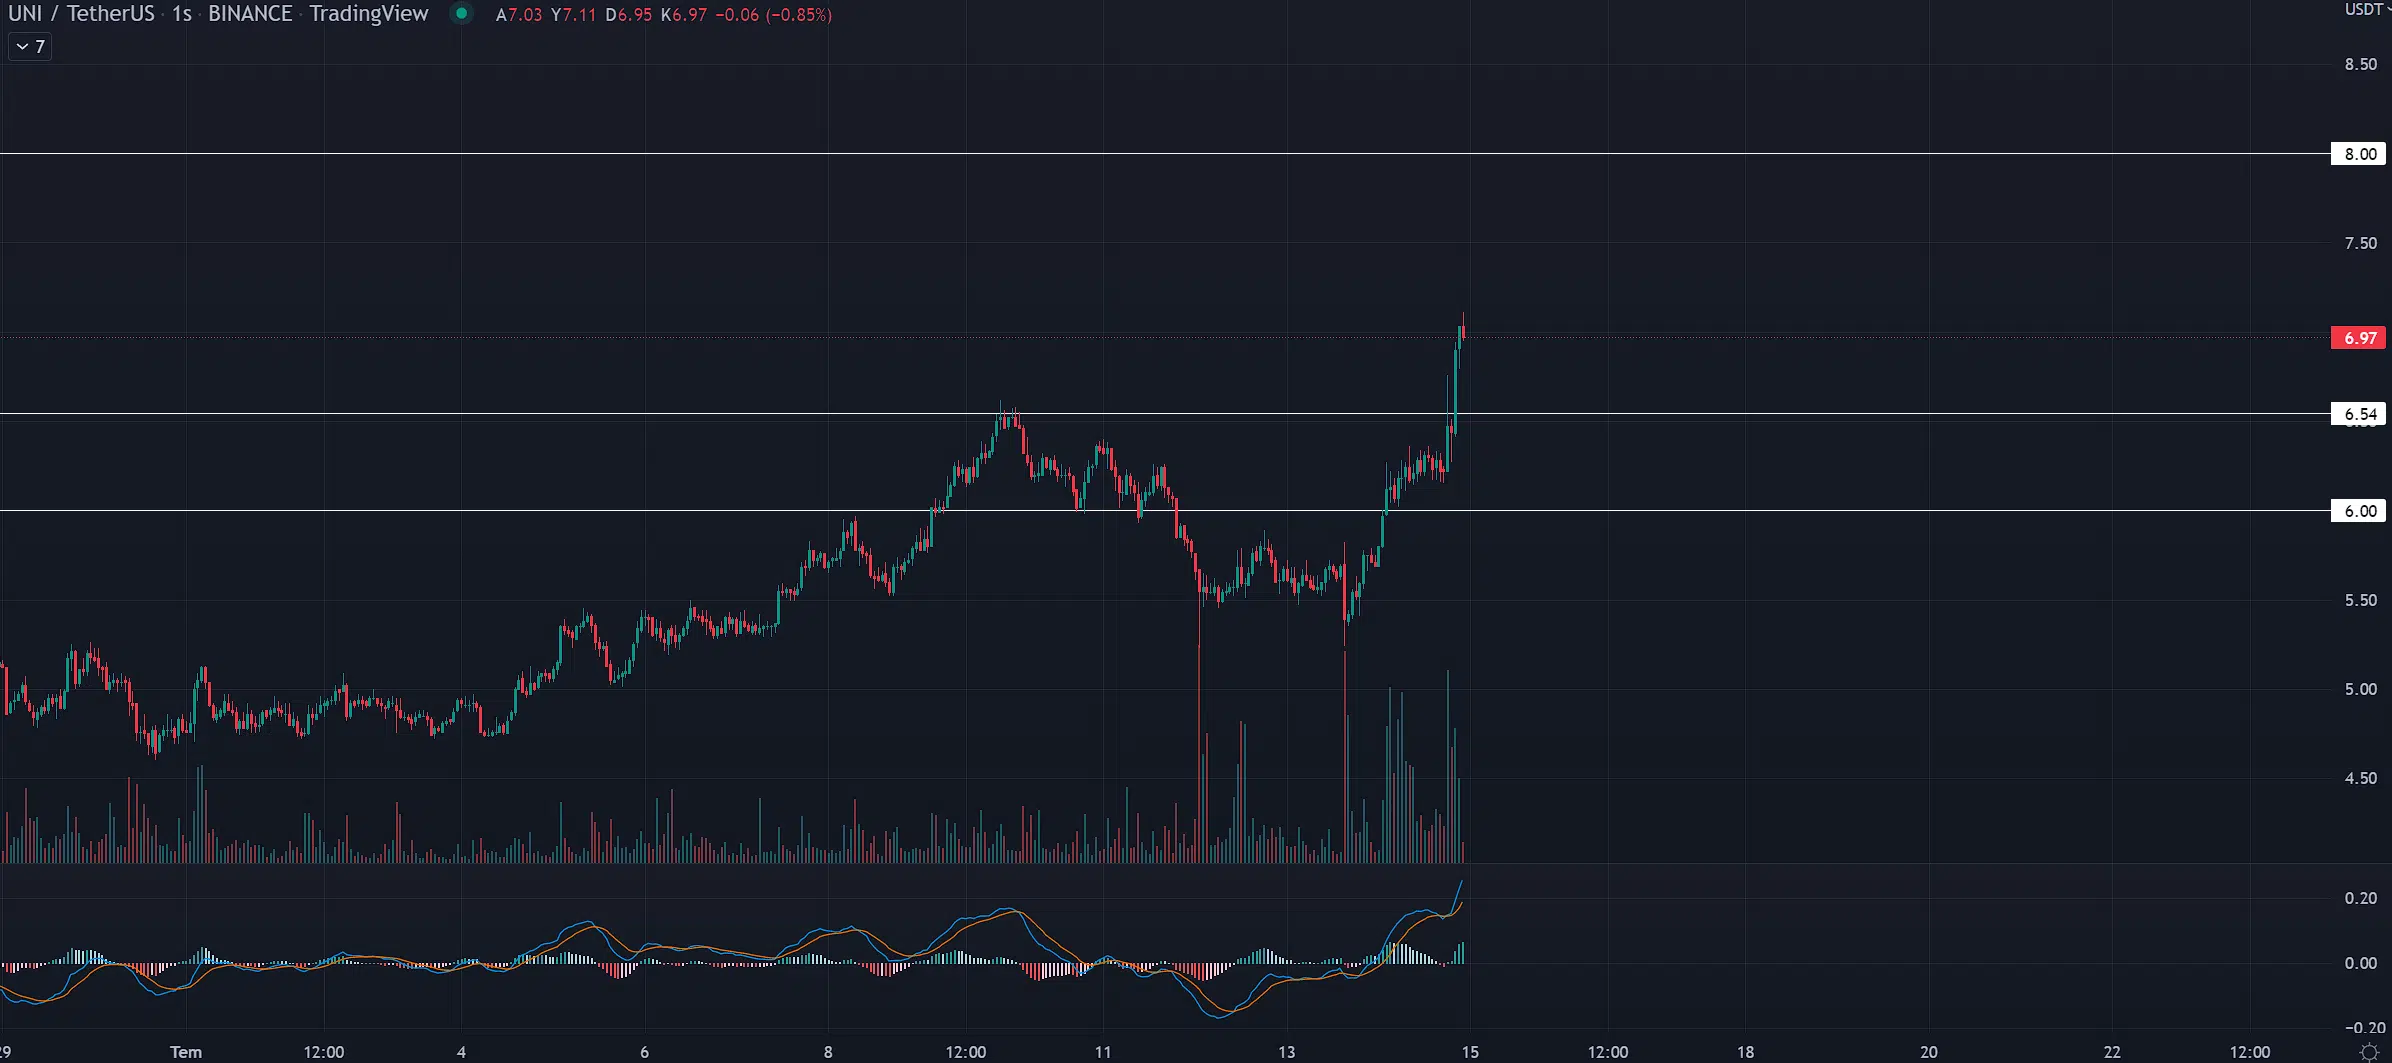This screenshot has width=2392, height=1063.
Task: Click the BINANCE exchange label
Action: pos(250,14)
